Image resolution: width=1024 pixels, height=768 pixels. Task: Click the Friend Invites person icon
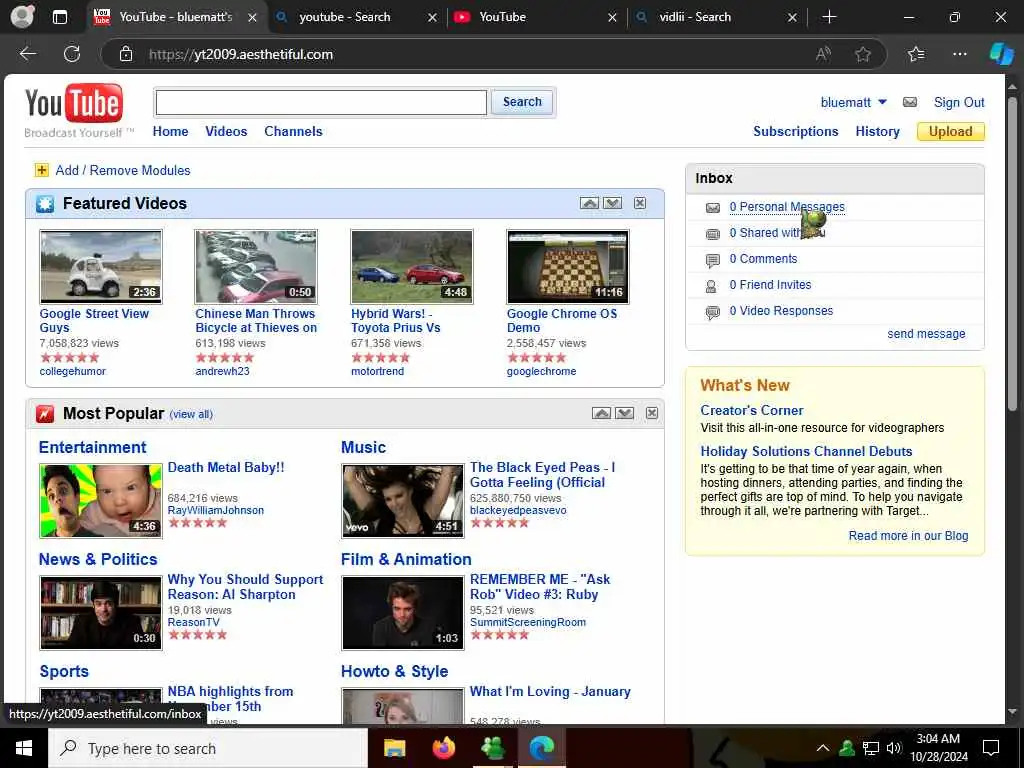(x=711, y=286)
